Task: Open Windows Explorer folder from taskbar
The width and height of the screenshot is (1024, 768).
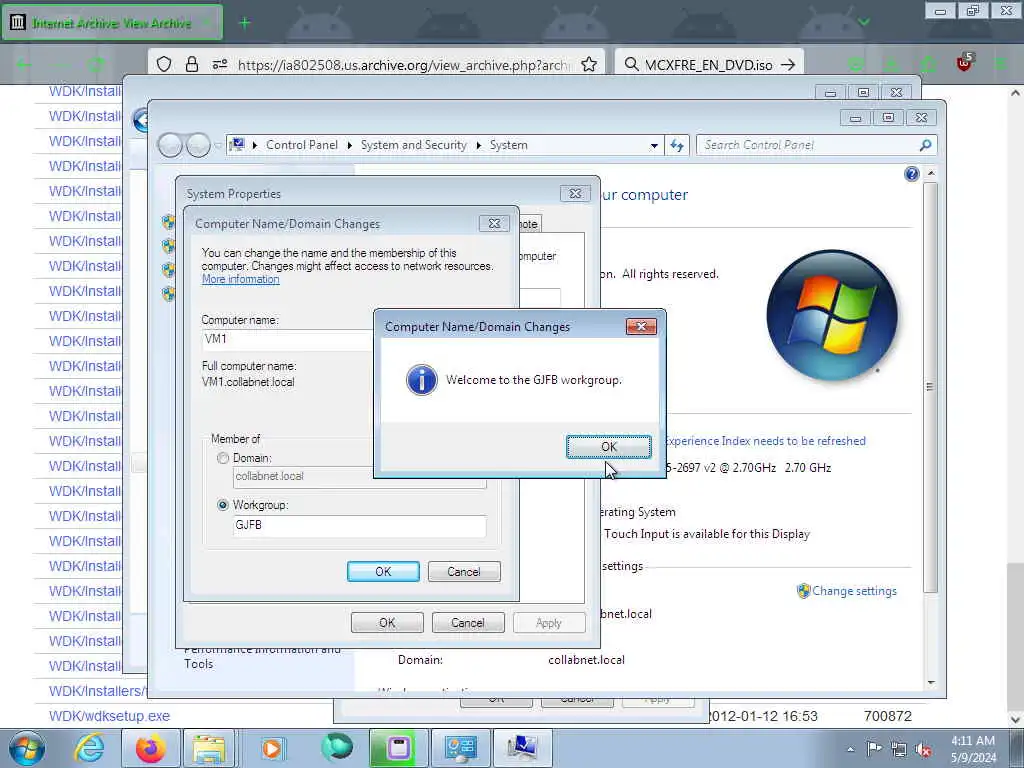Action: pos(209,748)
